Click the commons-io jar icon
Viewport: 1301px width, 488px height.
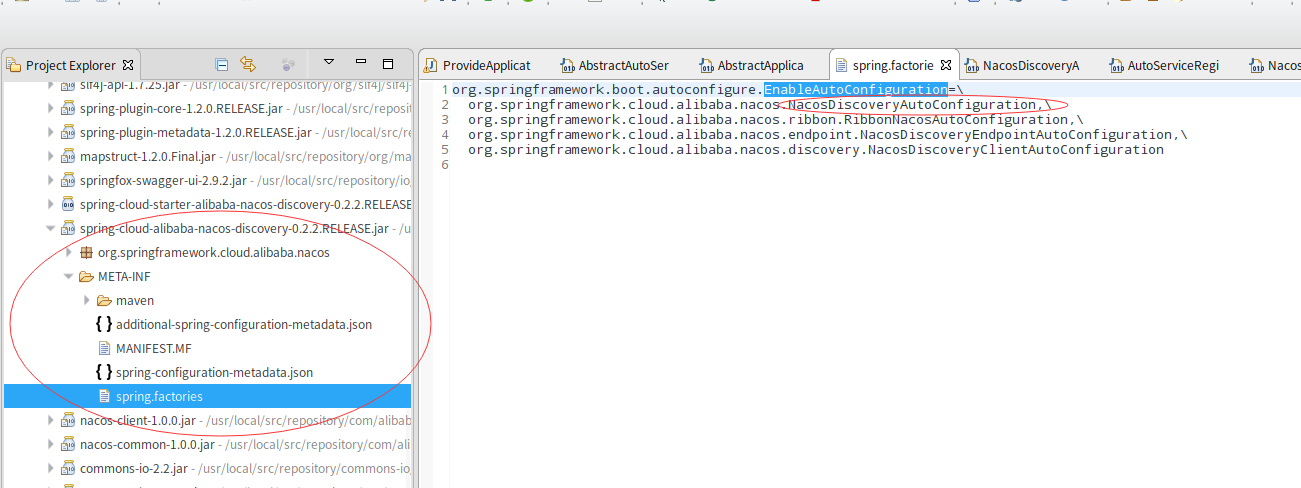point(69,468)
